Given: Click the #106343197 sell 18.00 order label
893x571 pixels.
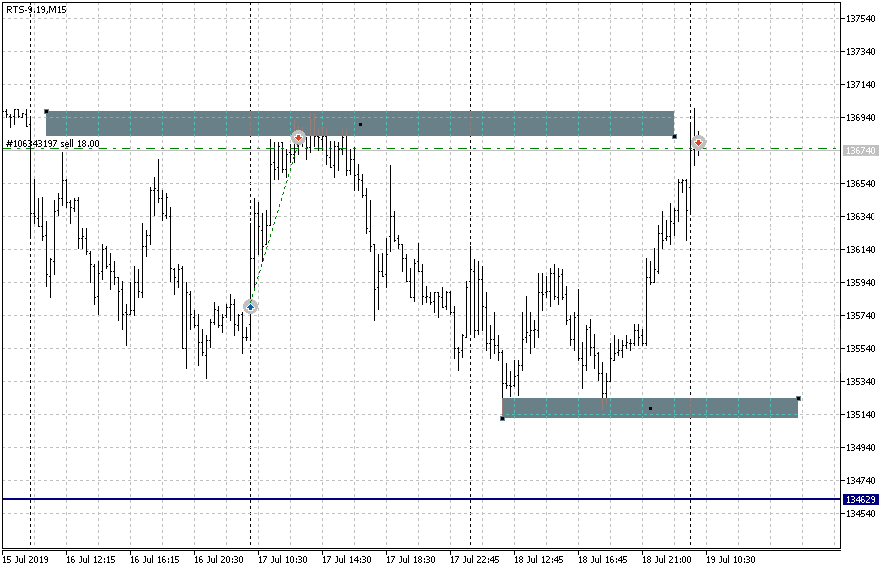Looking at the screenshot, I should coord(52,144).
